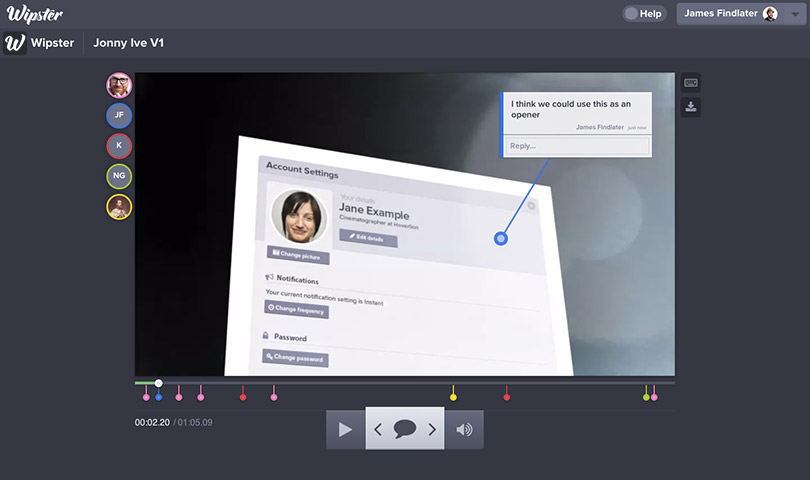Screen dimensions: 810x480
Task: Click the W team icon in breadcrumb
Action: point(14,43)
